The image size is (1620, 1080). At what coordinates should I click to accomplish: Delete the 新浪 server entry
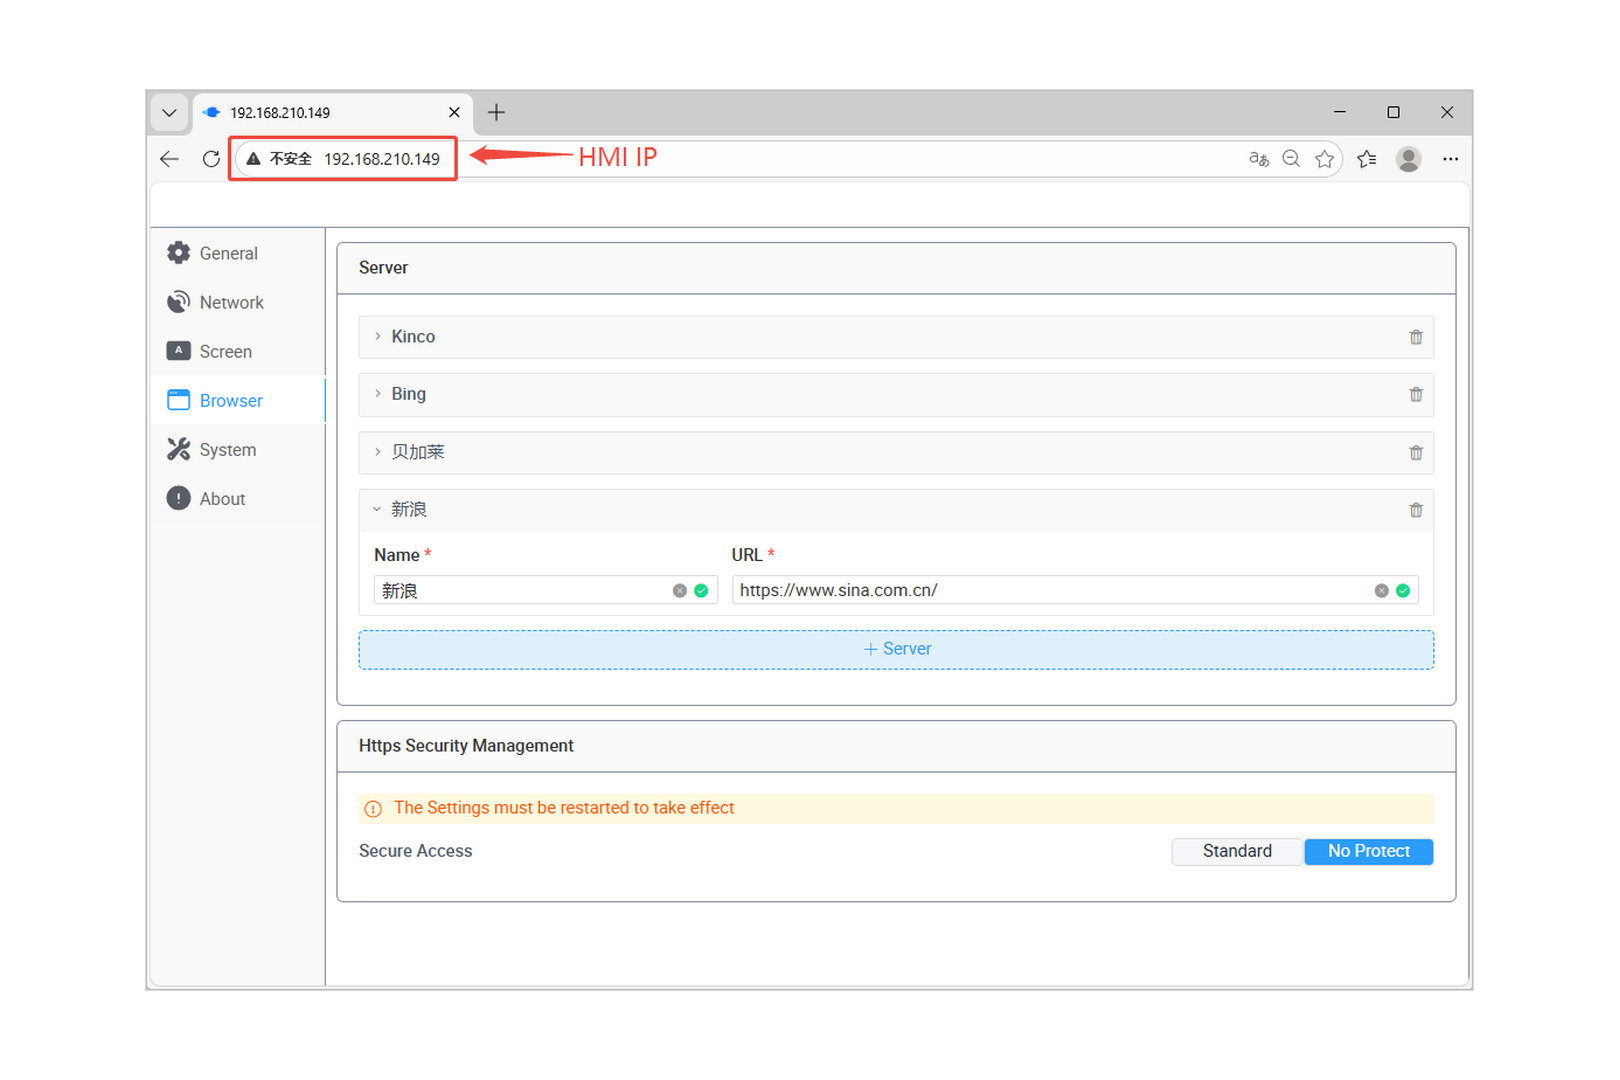pyautogui.click(x=1416, y=510)
